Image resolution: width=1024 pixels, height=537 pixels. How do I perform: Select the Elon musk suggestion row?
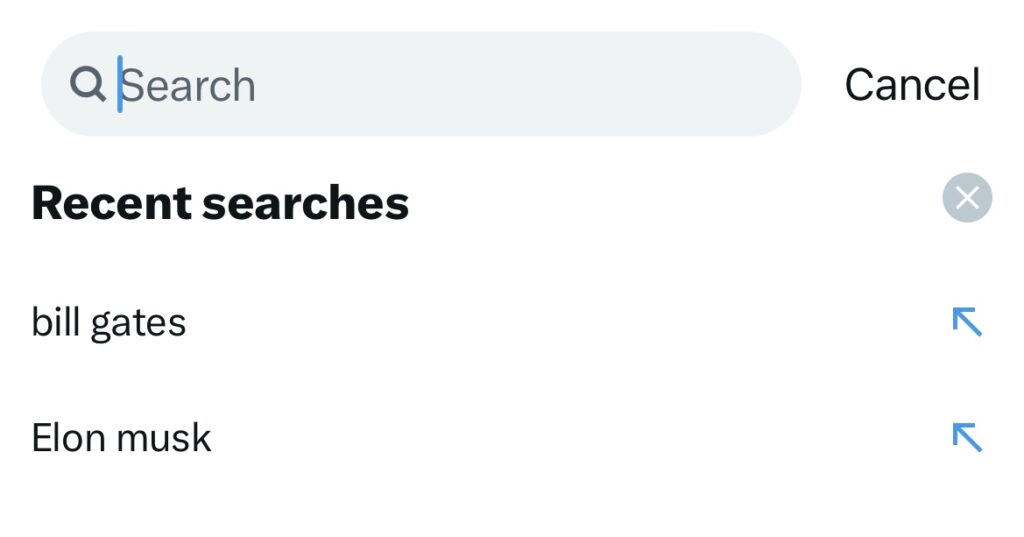pyautogui.click(x=512, y=438)
